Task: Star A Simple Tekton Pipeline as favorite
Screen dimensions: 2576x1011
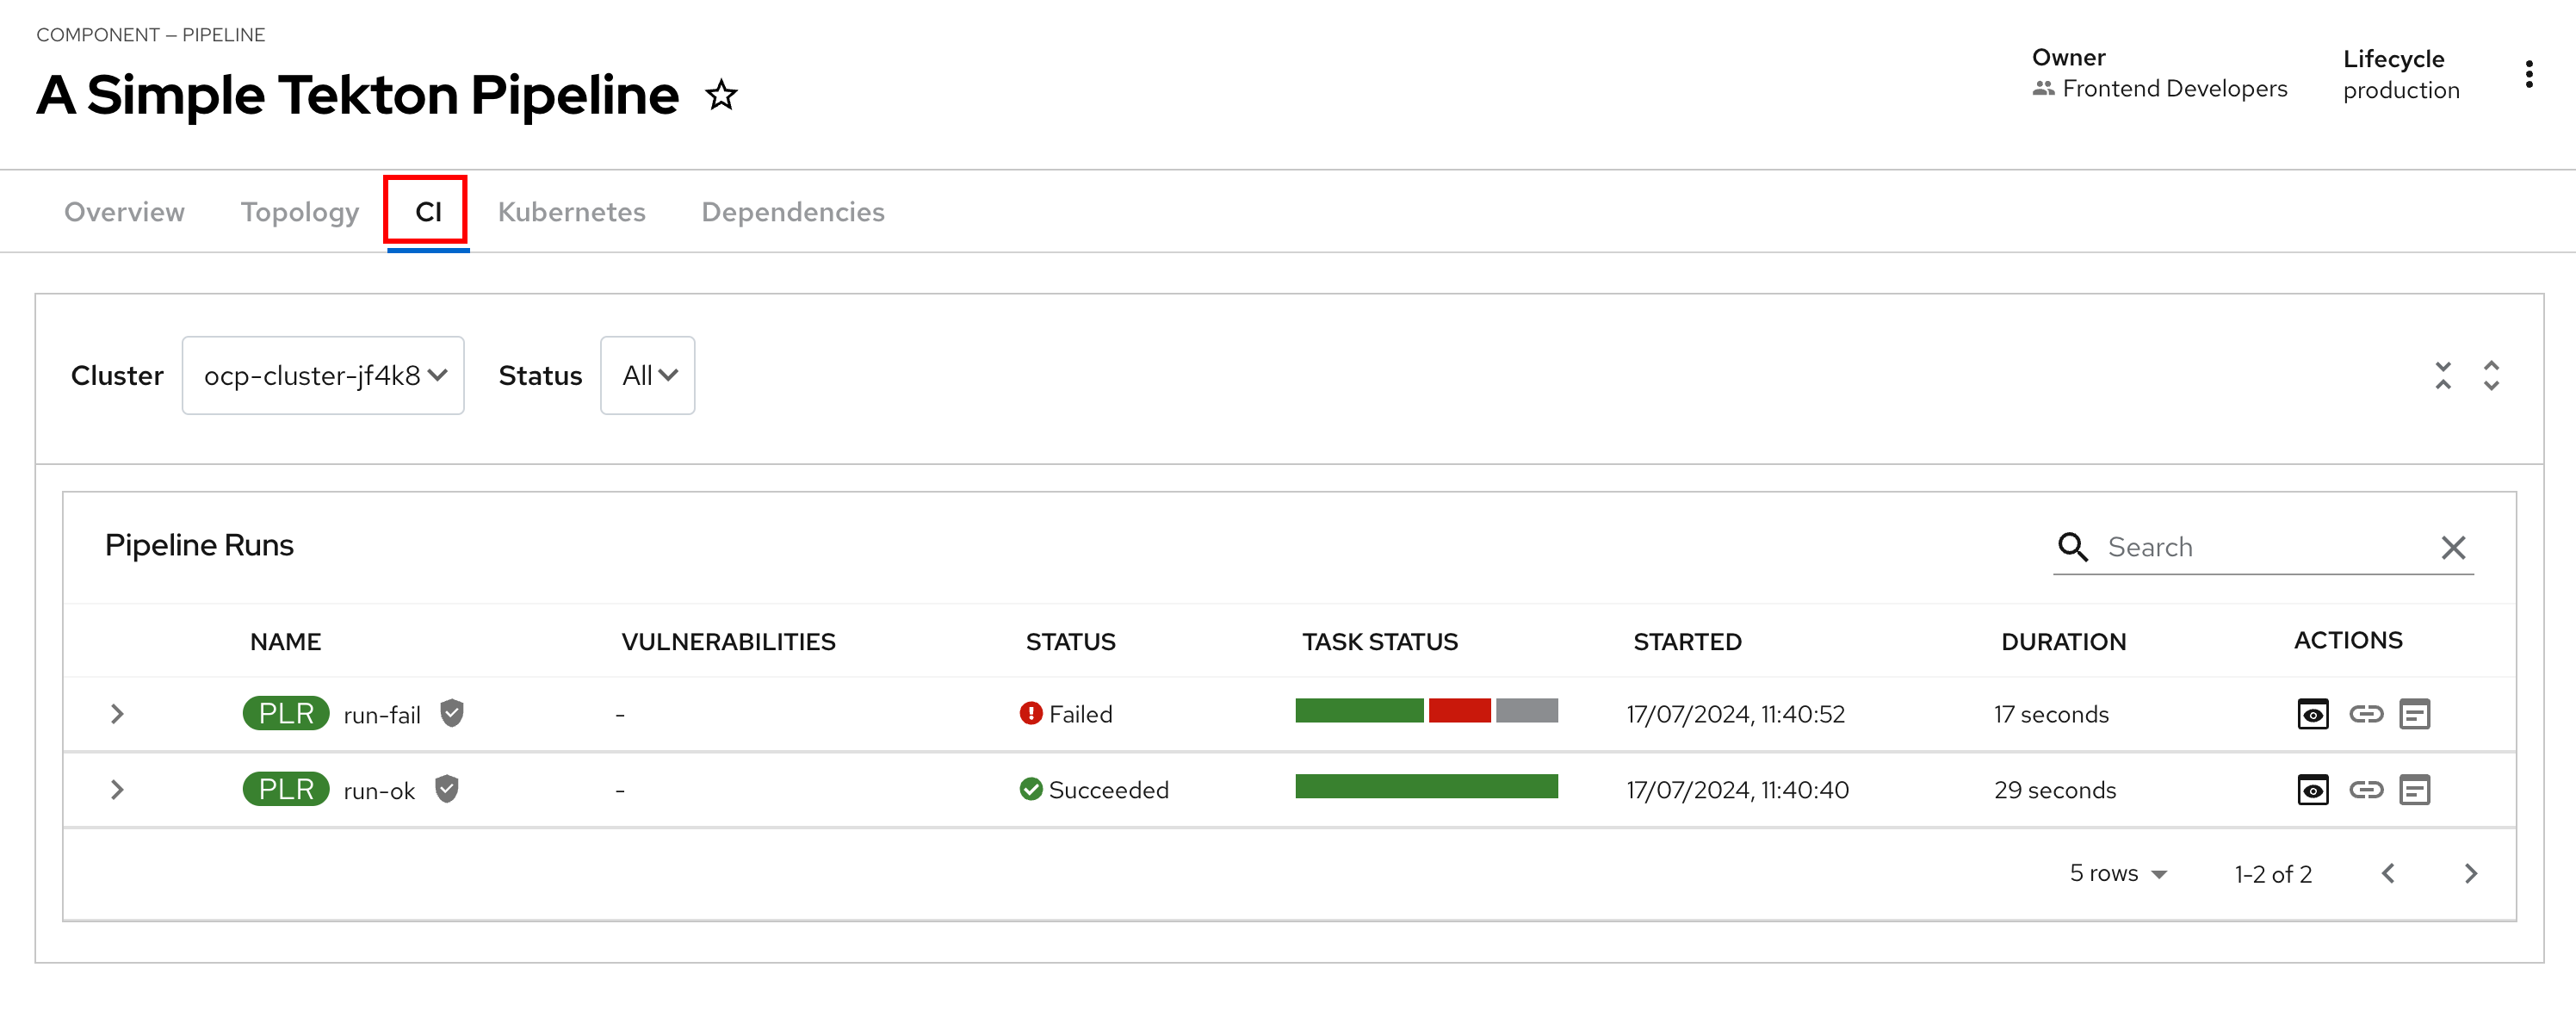Action: (721, 96)
